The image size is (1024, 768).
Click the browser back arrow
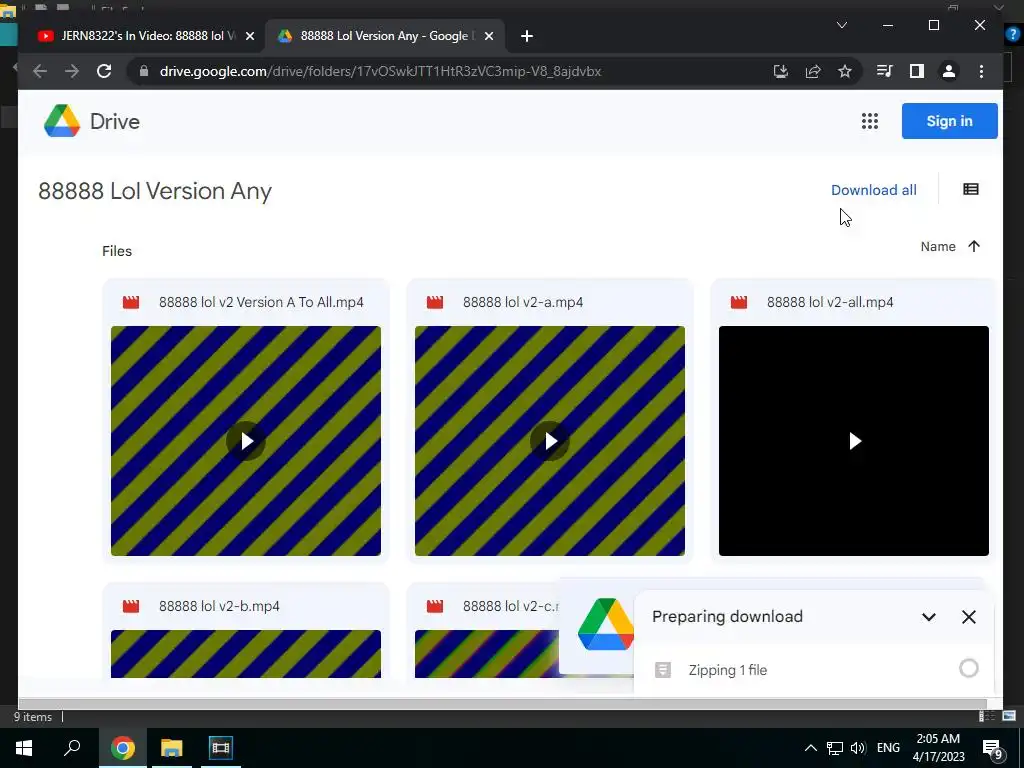coord(40,71)
